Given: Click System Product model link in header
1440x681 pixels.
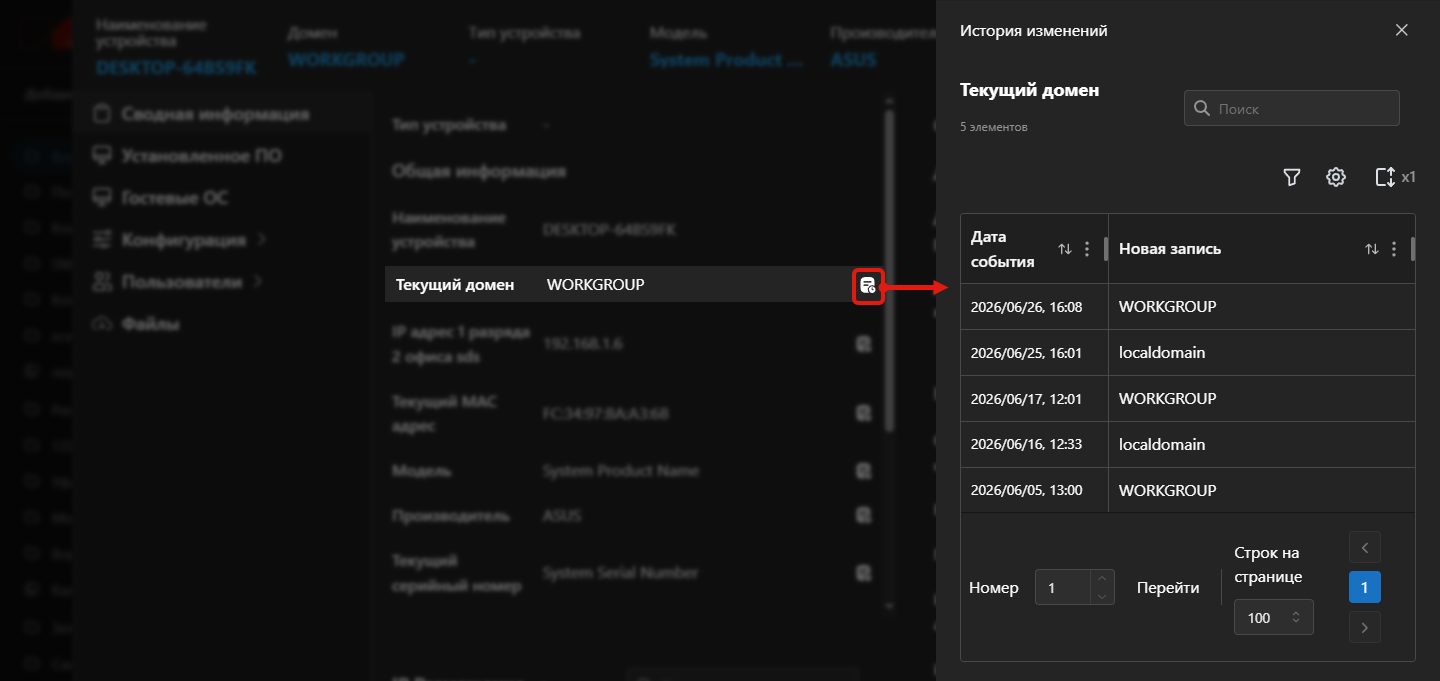Looking at the screenshot, I should pos(726,60).
